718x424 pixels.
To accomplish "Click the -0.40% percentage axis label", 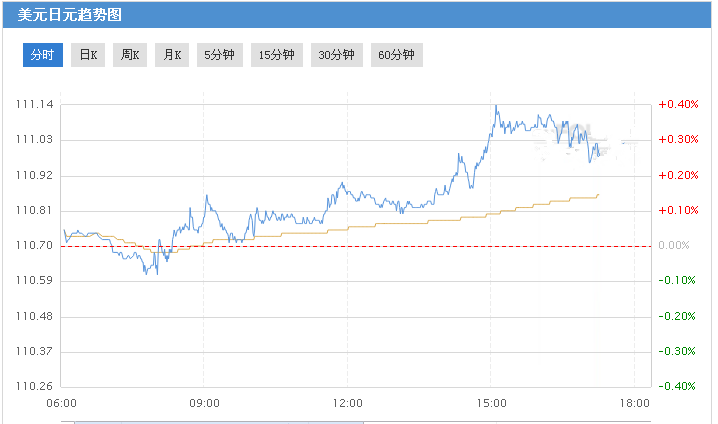I will click(x=676, y=387).
